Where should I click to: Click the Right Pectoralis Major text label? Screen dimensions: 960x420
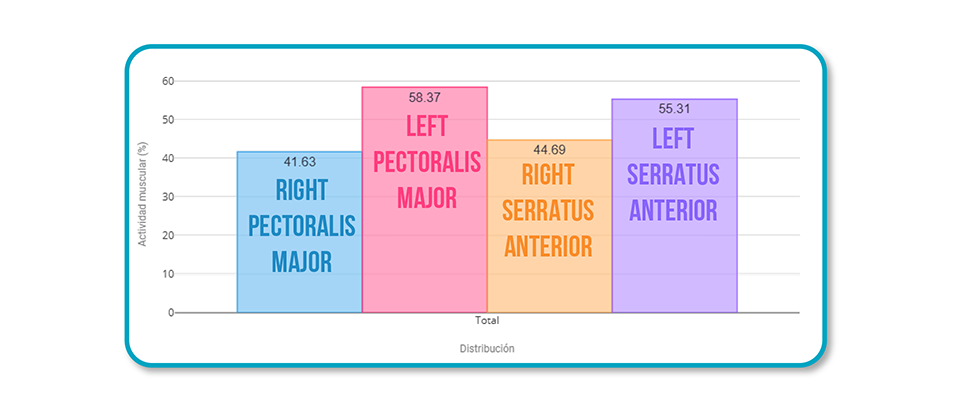click(301, 227)
